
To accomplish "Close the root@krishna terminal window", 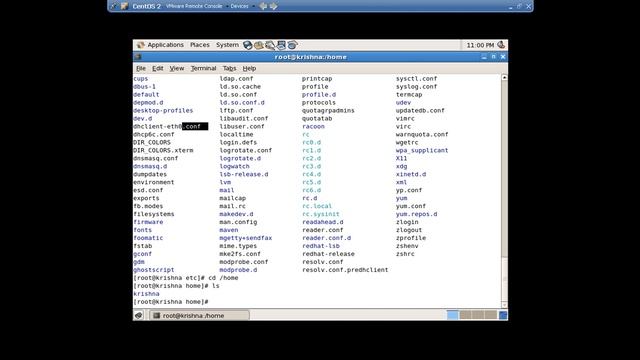I will pyautogui.click(x=503, y=57).
